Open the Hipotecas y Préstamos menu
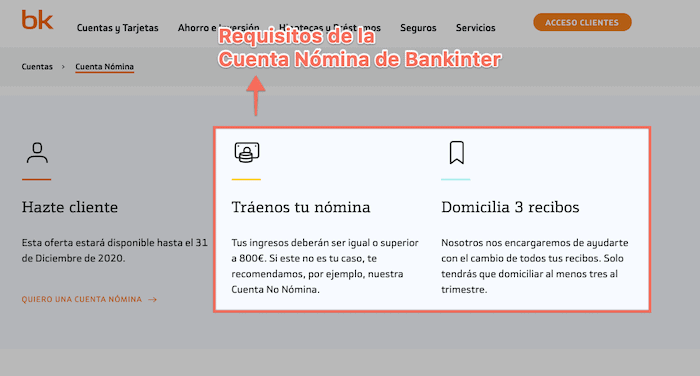700x376 pixels. click(x=330, y=28)
